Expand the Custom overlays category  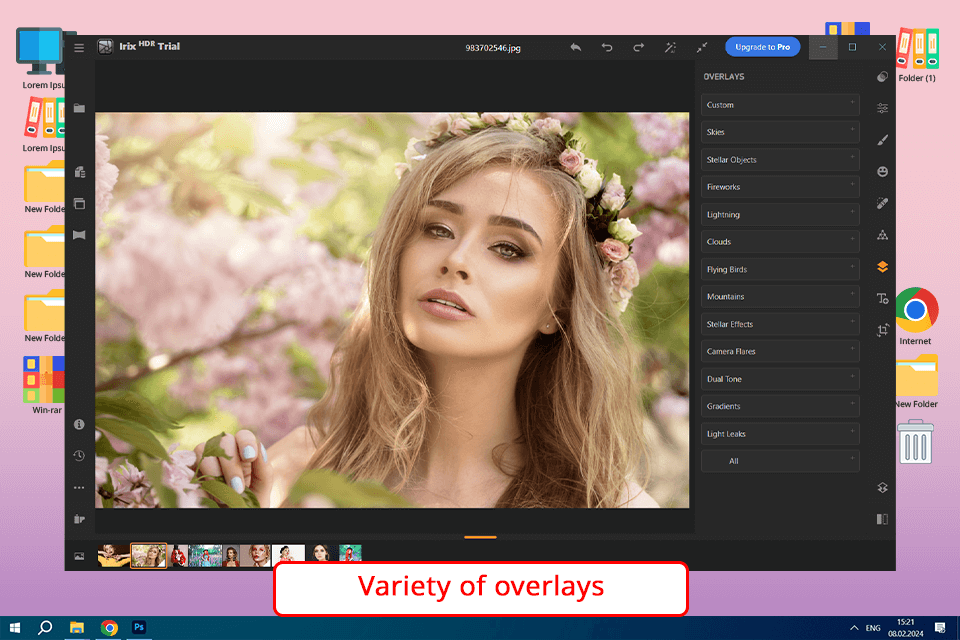(780, 105)
